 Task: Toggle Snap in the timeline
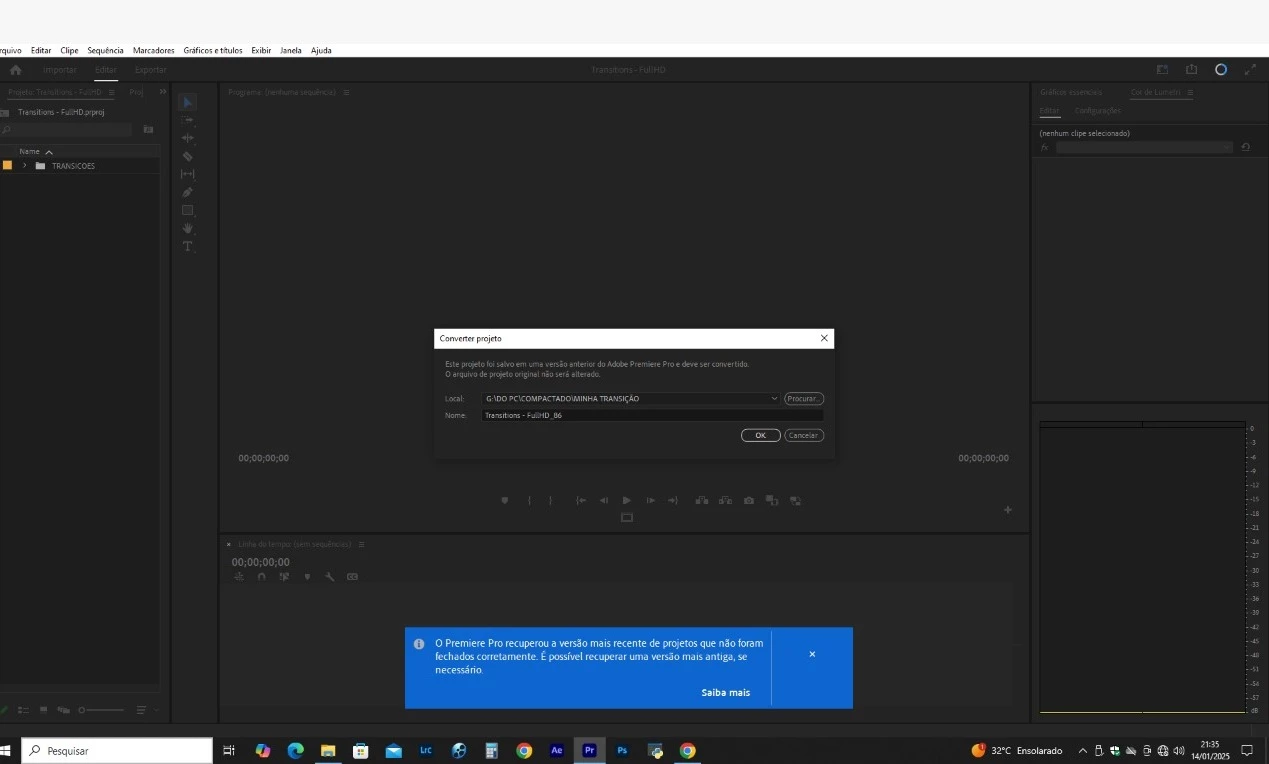pos(261,577)
